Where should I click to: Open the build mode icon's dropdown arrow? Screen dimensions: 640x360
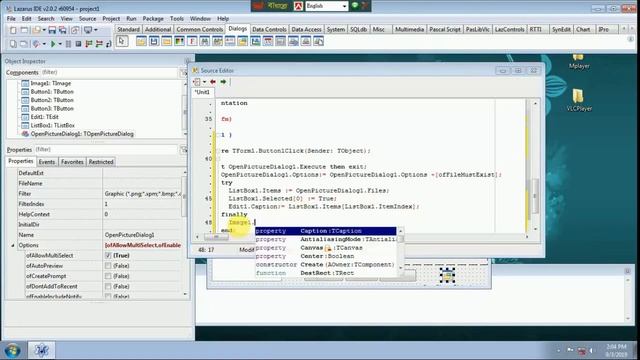point(44,44)
